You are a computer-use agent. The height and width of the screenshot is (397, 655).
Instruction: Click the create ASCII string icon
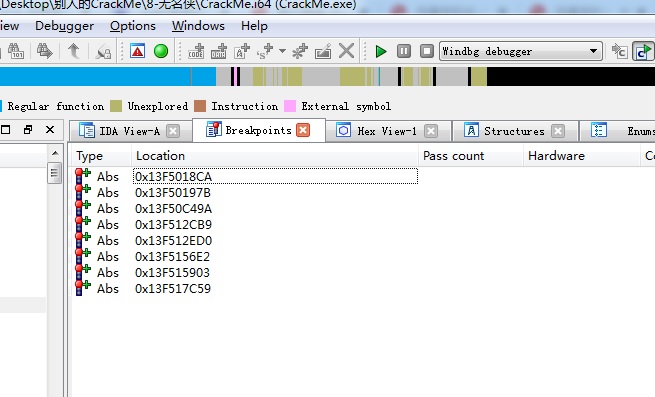click(x=242, y=51)
